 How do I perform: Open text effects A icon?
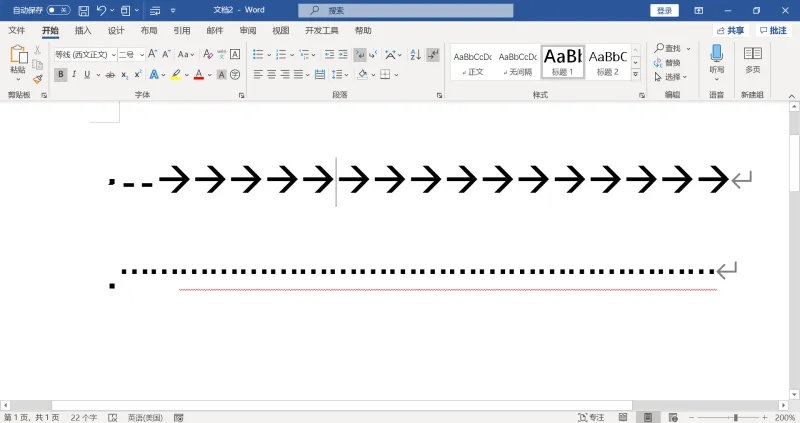(154, 74)
